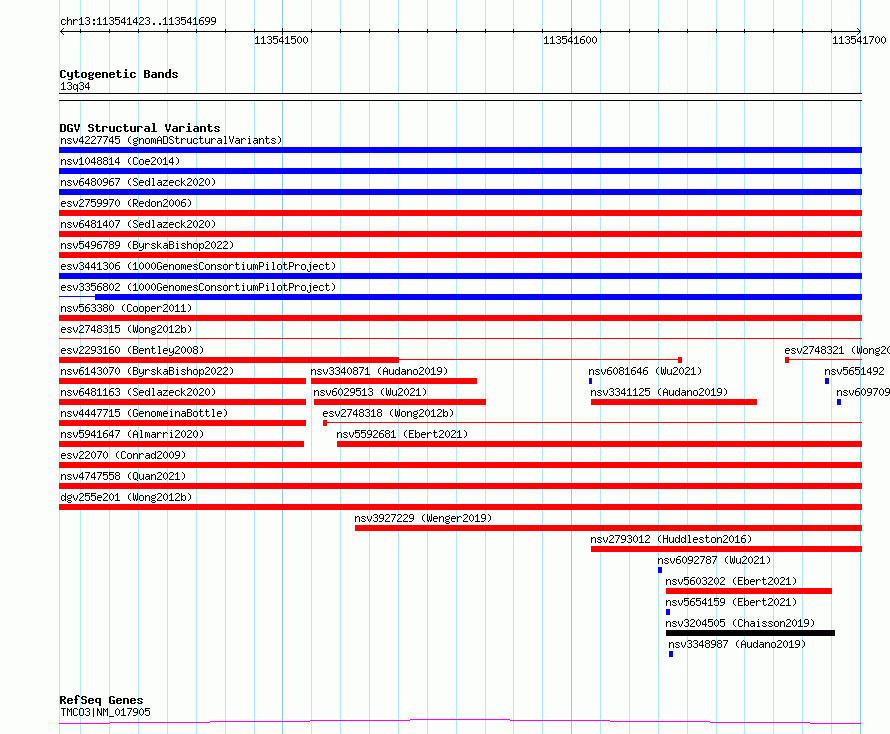890x734 pixels.
Task: Open nsv5603202 (Ebert2021) label
Action: pos(731,581)
